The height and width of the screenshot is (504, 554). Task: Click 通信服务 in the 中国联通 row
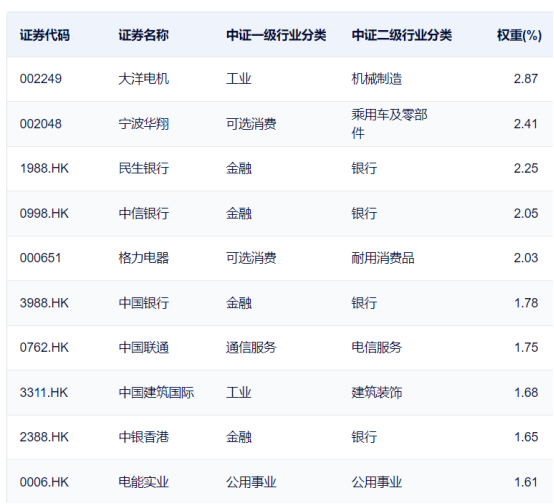point(251,347)
